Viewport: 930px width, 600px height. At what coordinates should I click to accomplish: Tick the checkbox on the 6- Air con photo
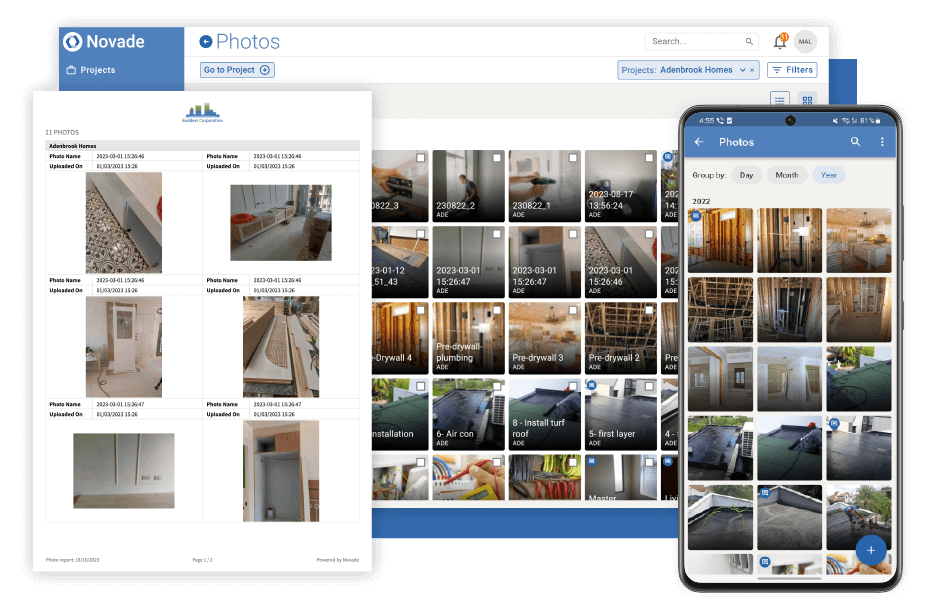(x=496, y=385)
